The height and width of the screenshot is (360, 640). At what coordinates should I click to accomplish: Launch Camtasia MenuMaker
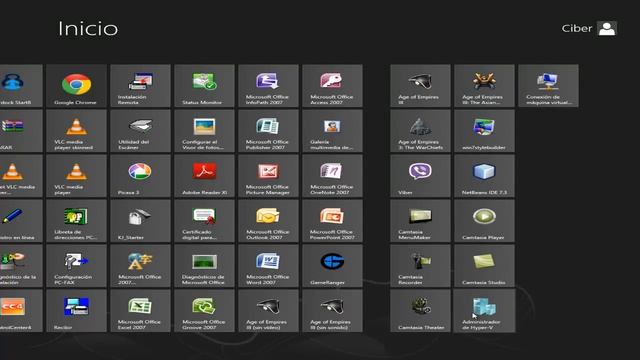(x=420, y=221)
